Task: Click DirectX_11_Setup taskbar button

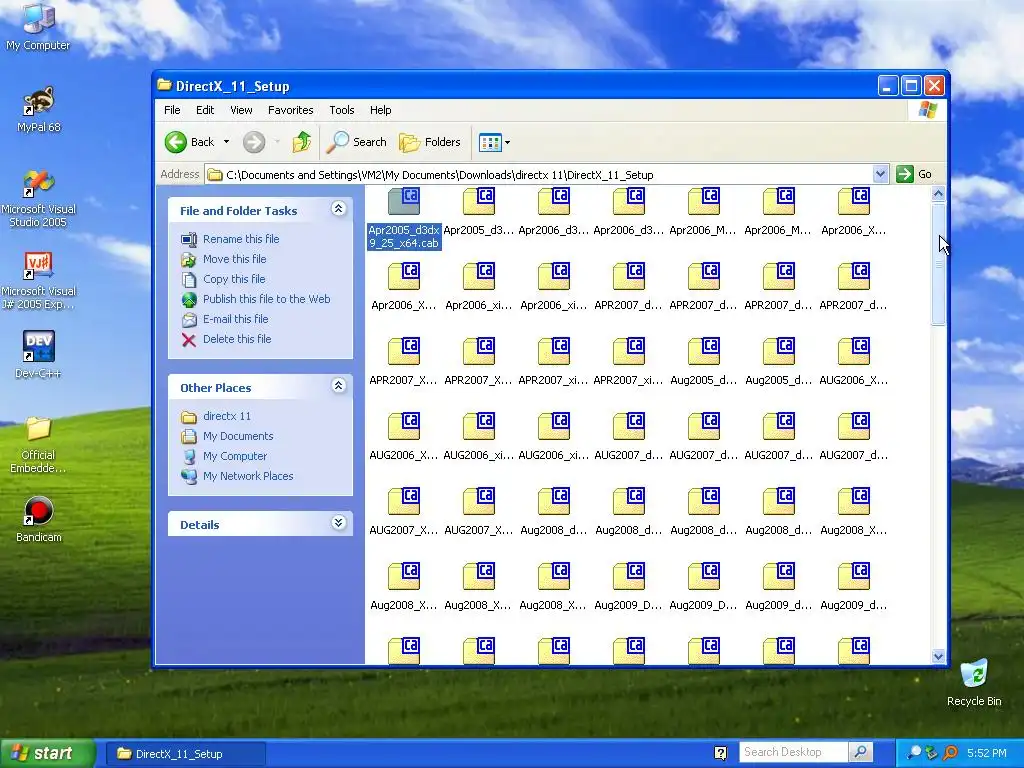Action: [185, 754]
